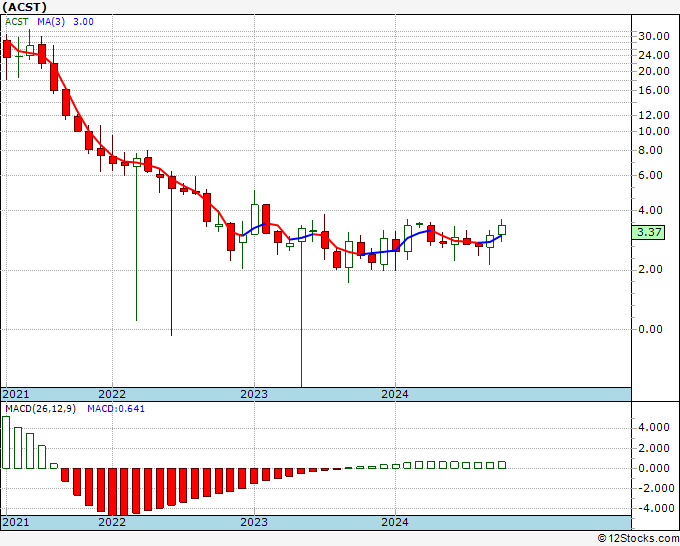Open the 12Stocks.com copyright link
The height and width of the screenshot is (546, 680).
[638, 539]
